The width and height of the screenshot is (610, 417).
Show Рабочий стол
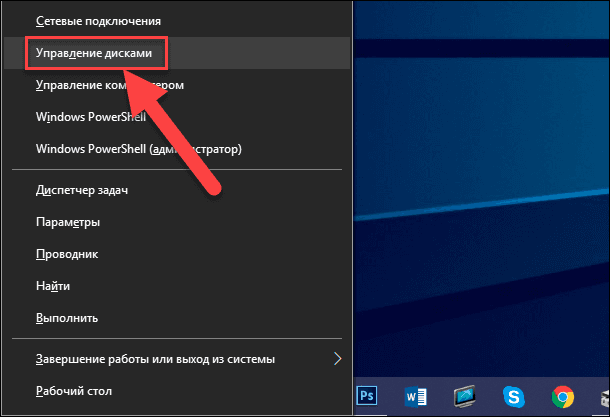pyautogui.click(x=177, y=391)
